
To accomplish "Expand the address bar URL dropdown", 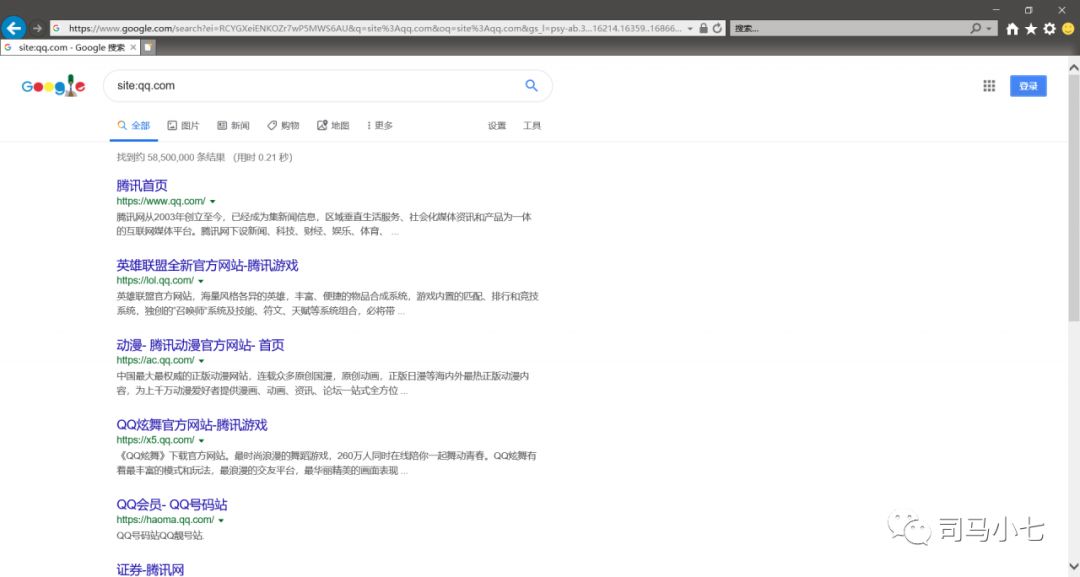I will point(690,29).
